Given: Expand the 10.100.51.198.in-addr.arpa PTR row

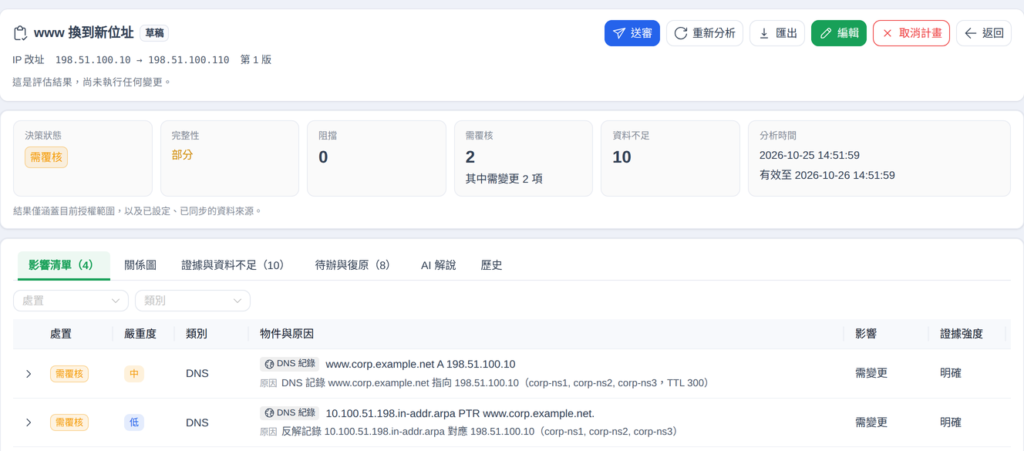Looking at the screenshot, I should 28,422.
